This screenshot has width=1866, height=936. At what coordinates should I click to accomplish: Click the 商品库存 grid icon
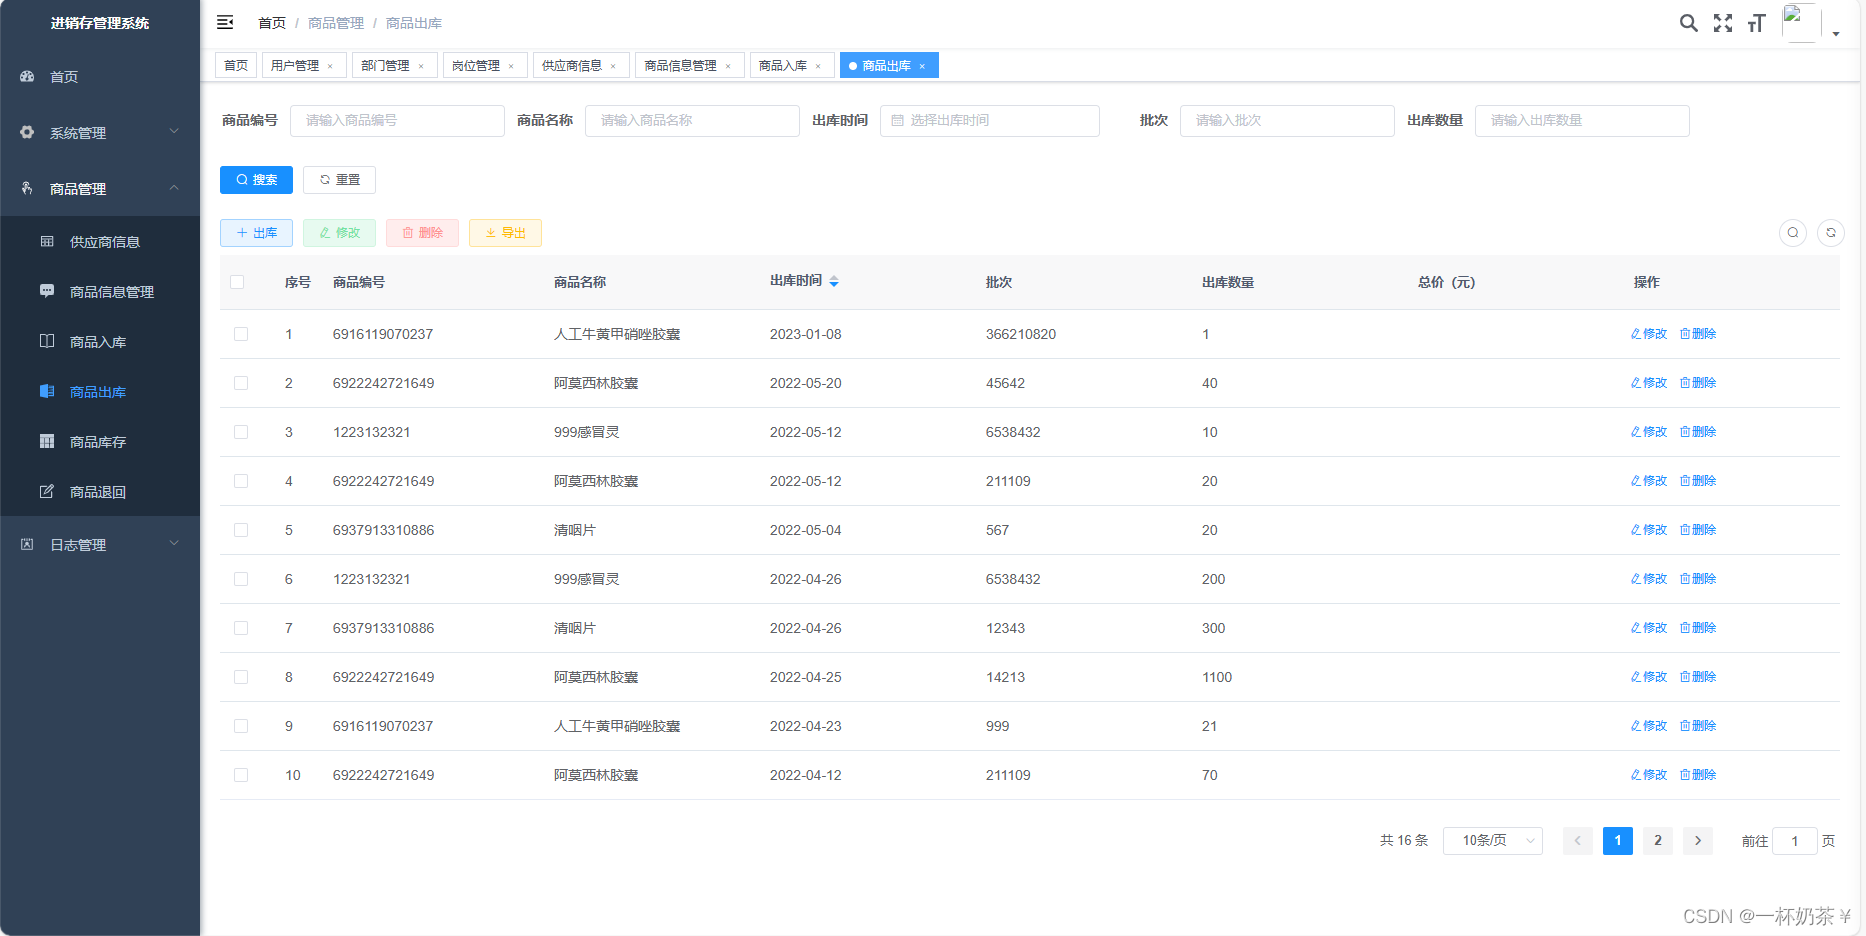click(x=47, y=441)
